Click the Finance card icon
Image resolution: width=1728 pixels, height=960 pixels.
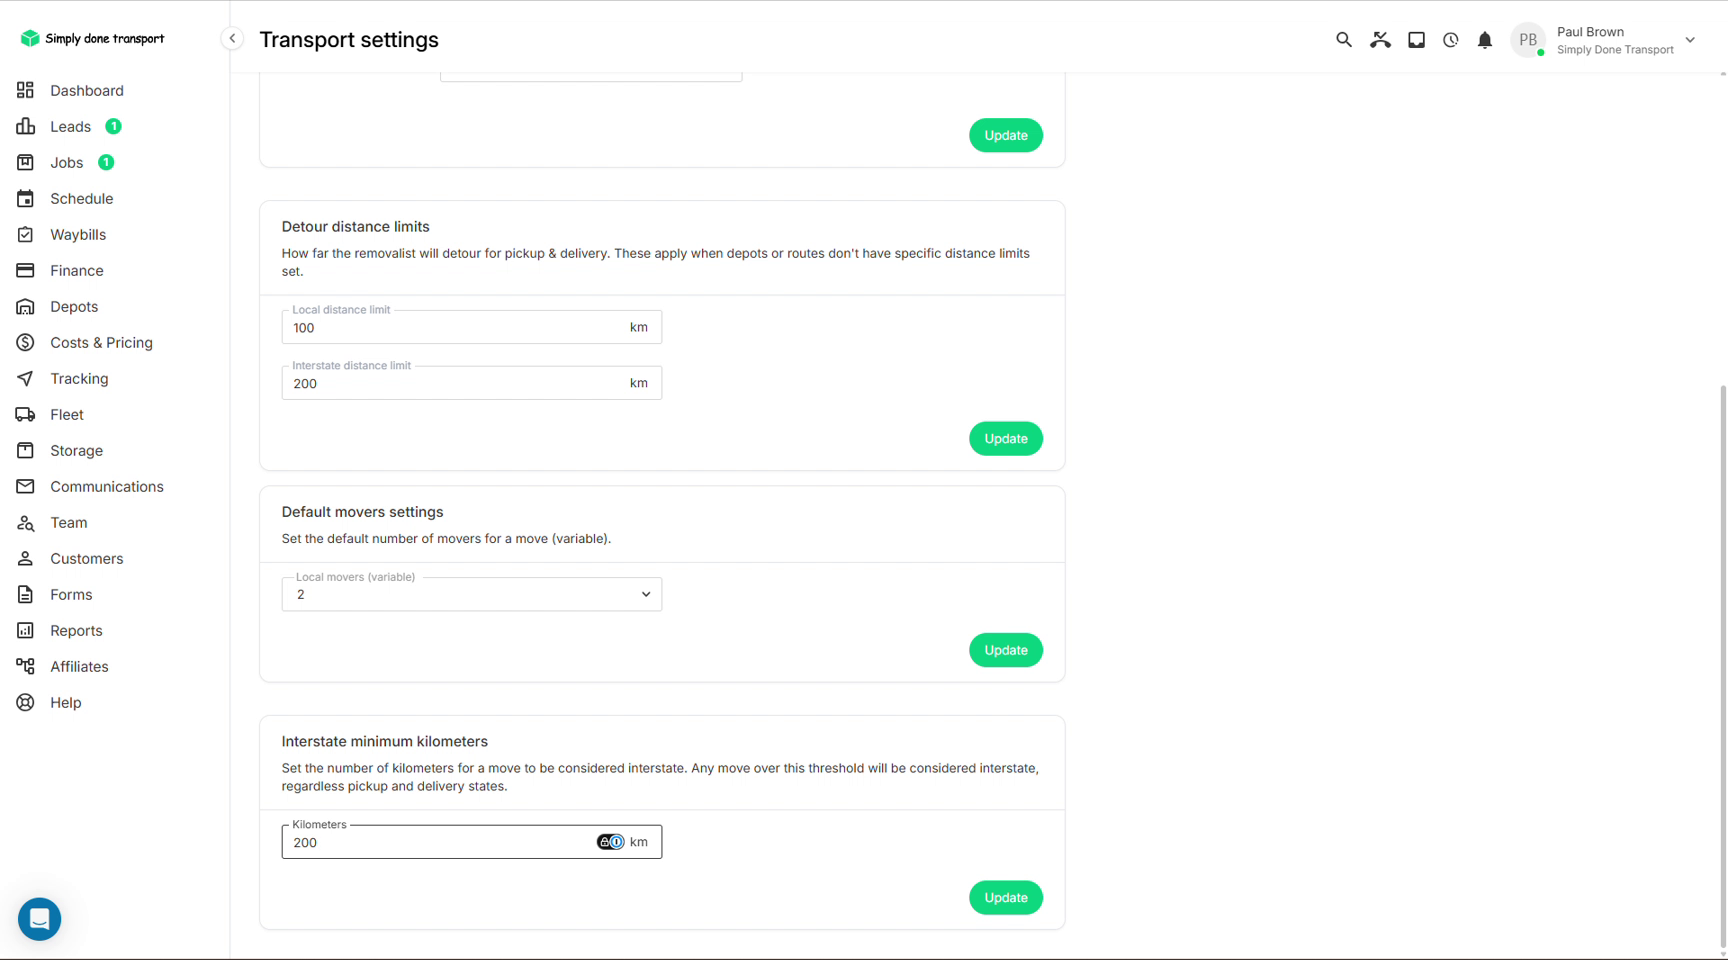pyautogui.click(x=25, y=270)
